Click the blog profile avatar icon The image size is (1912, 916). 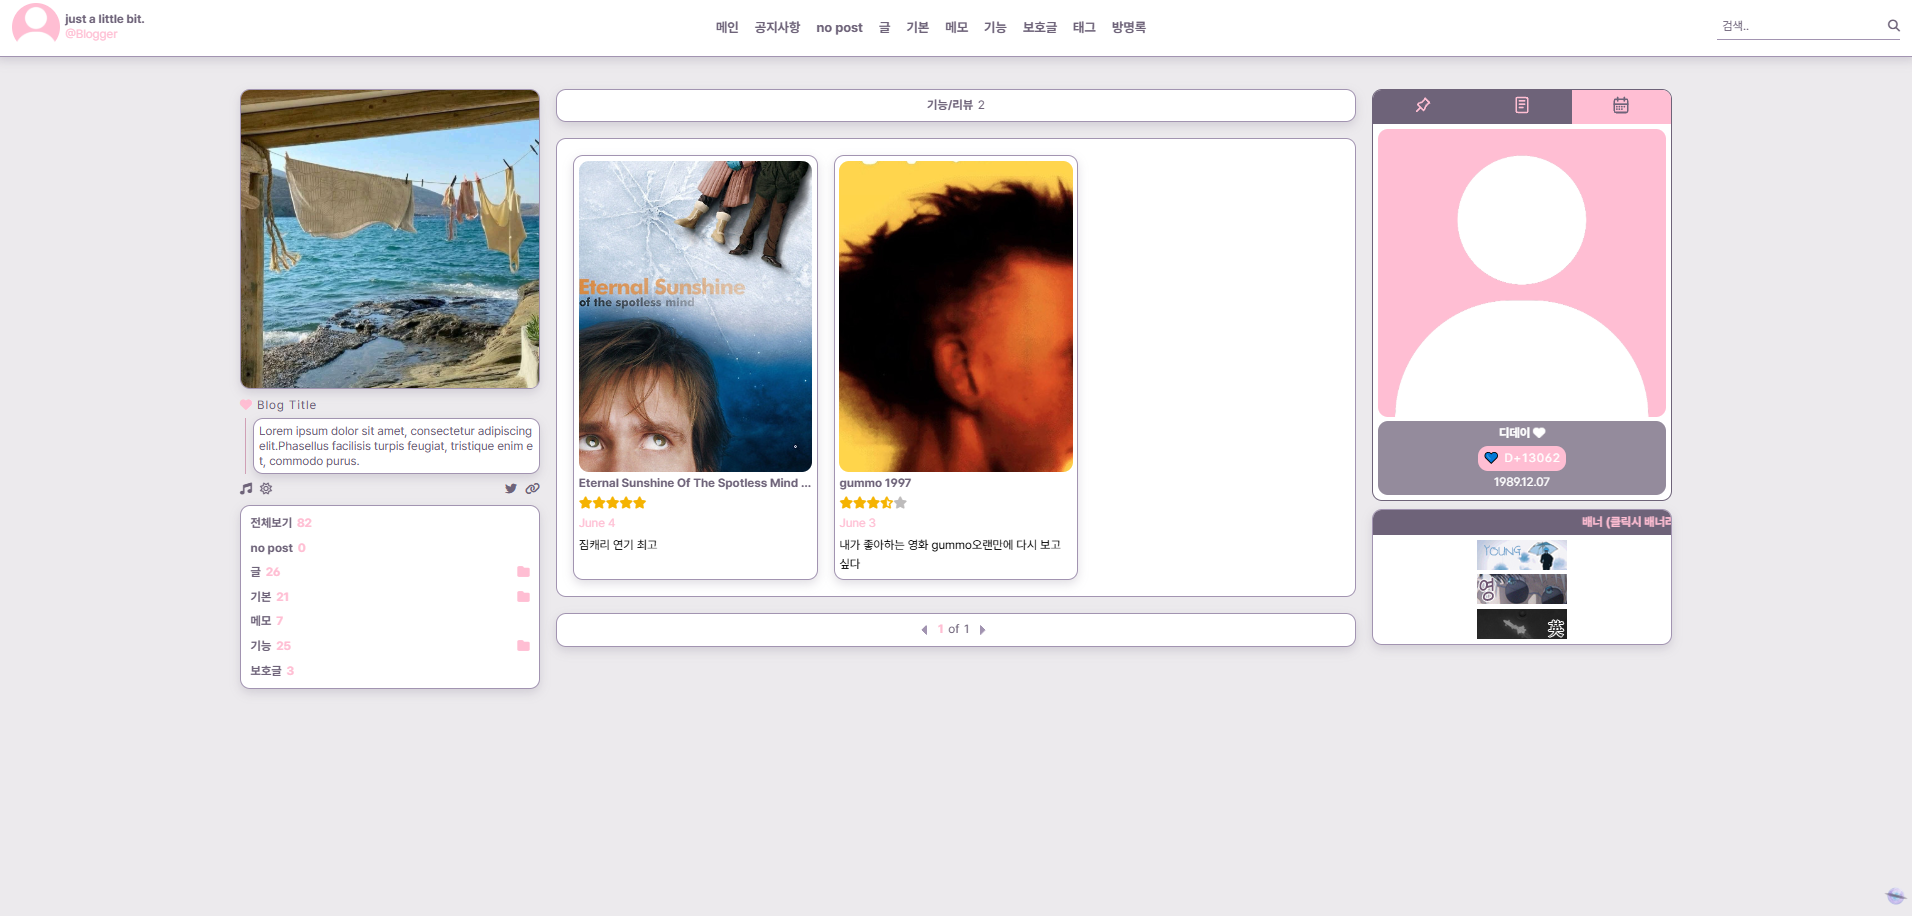35,24
